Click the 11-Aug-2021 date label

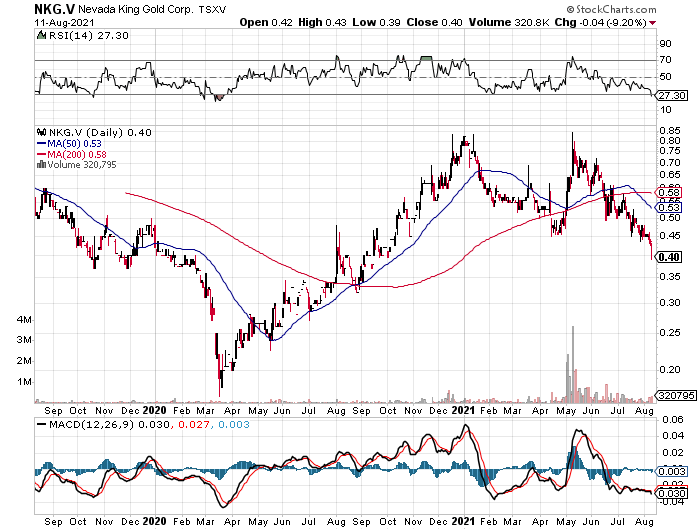tap(64, 22)
